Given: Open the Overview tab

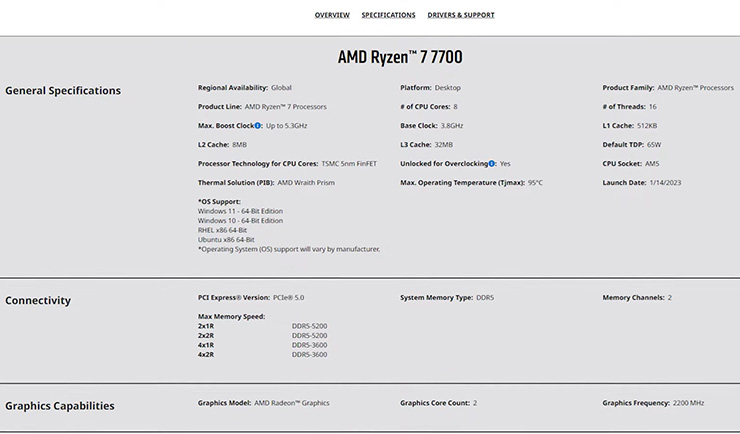Looking at the screenshot, I should [332, 15].
